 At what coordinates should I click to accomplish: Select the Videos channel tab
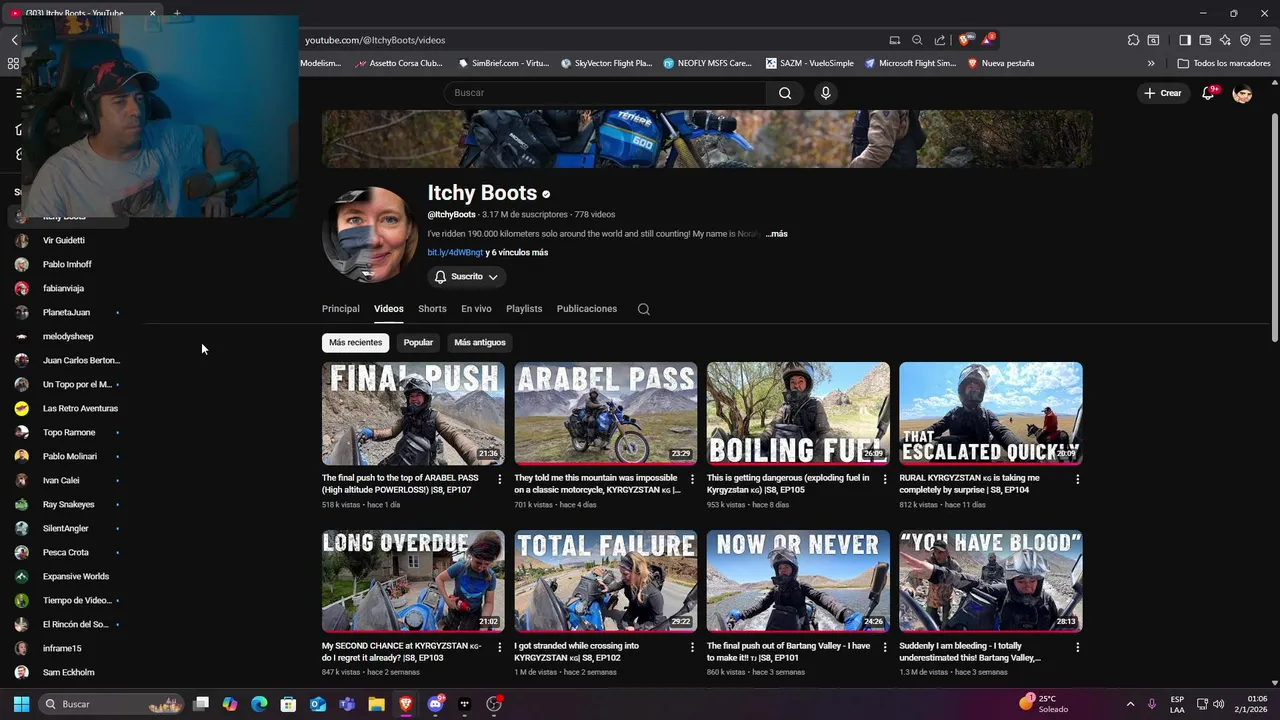[389, 309]
